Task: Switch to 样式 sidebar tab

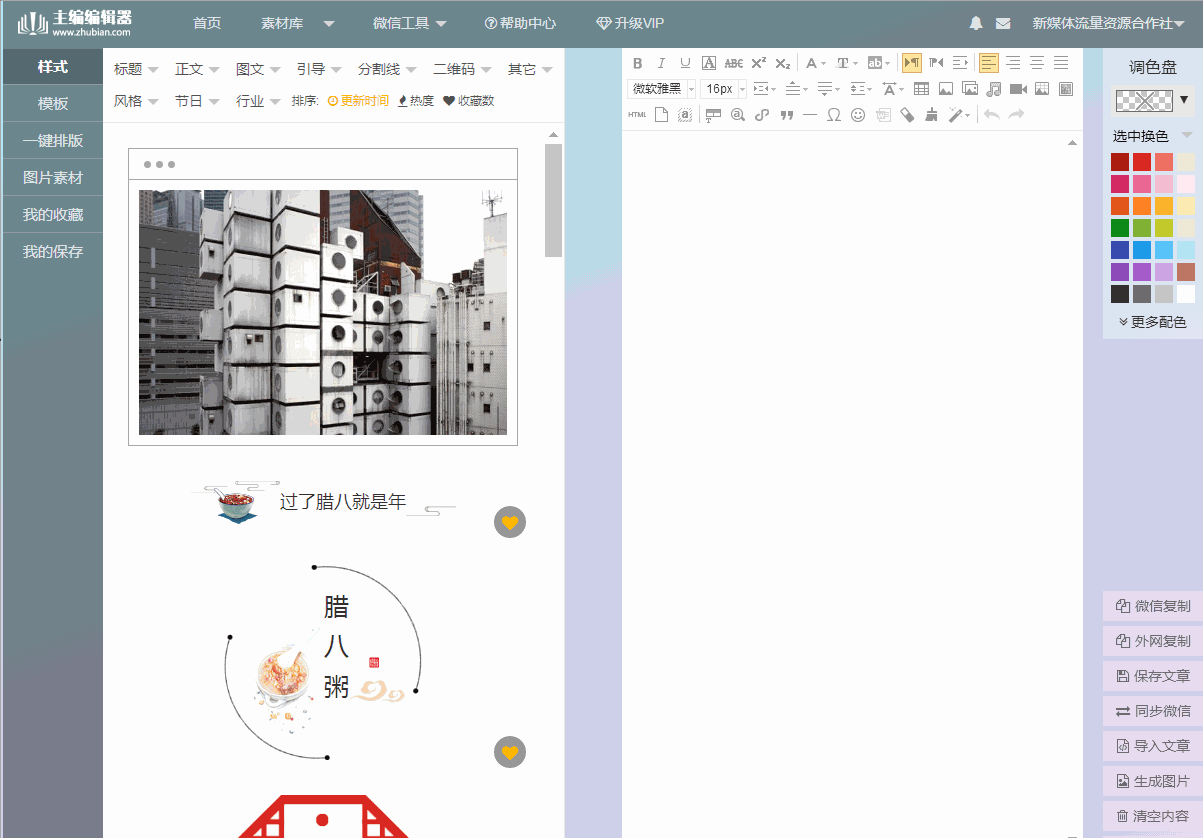Action: 52,66
